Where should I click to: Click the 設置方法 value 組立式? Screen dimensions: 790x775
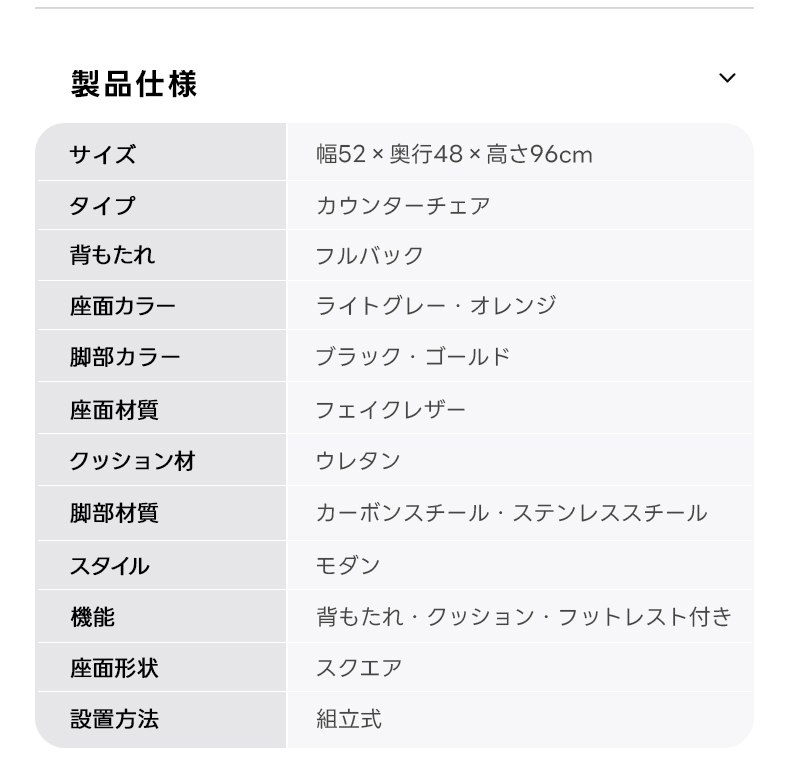click(349, 719)
